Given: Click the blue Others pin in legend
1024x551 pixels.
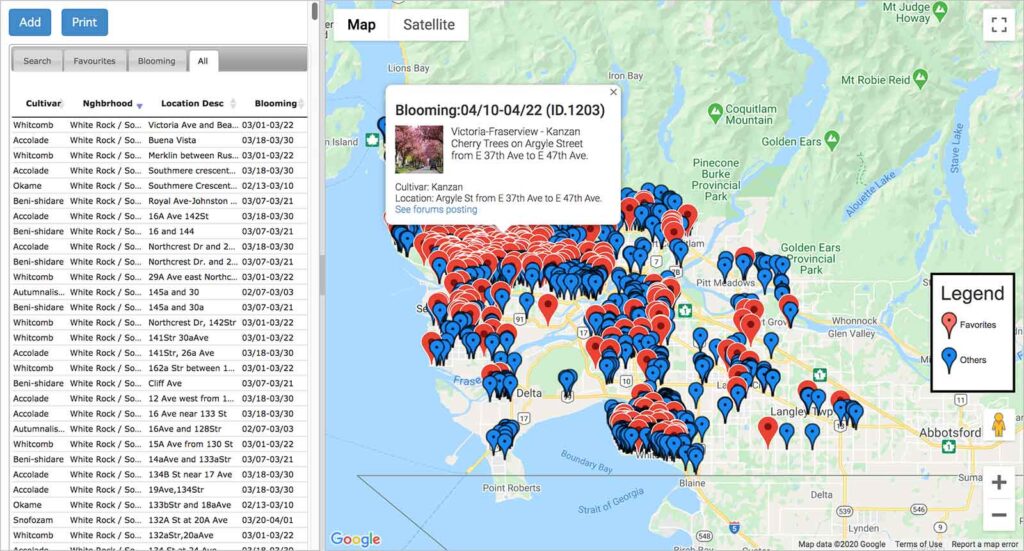Looking at the screenshot, I should [x=949, y=359].
